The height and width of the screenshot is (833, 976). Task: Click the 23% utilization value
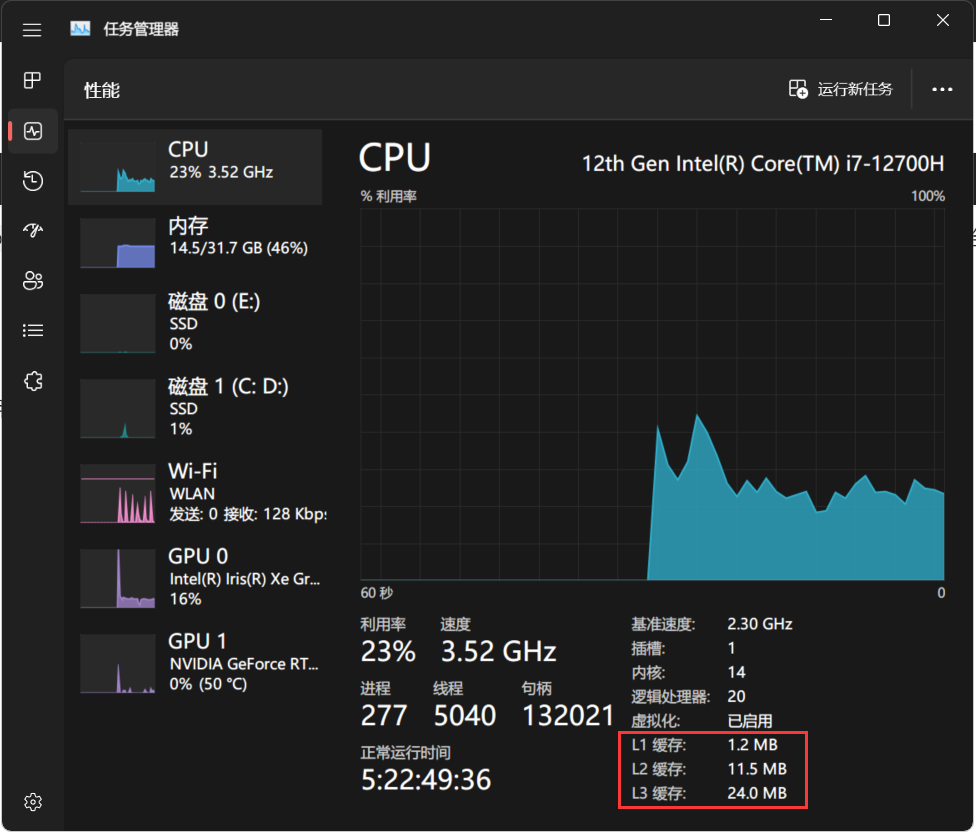(x=388, y=652)
